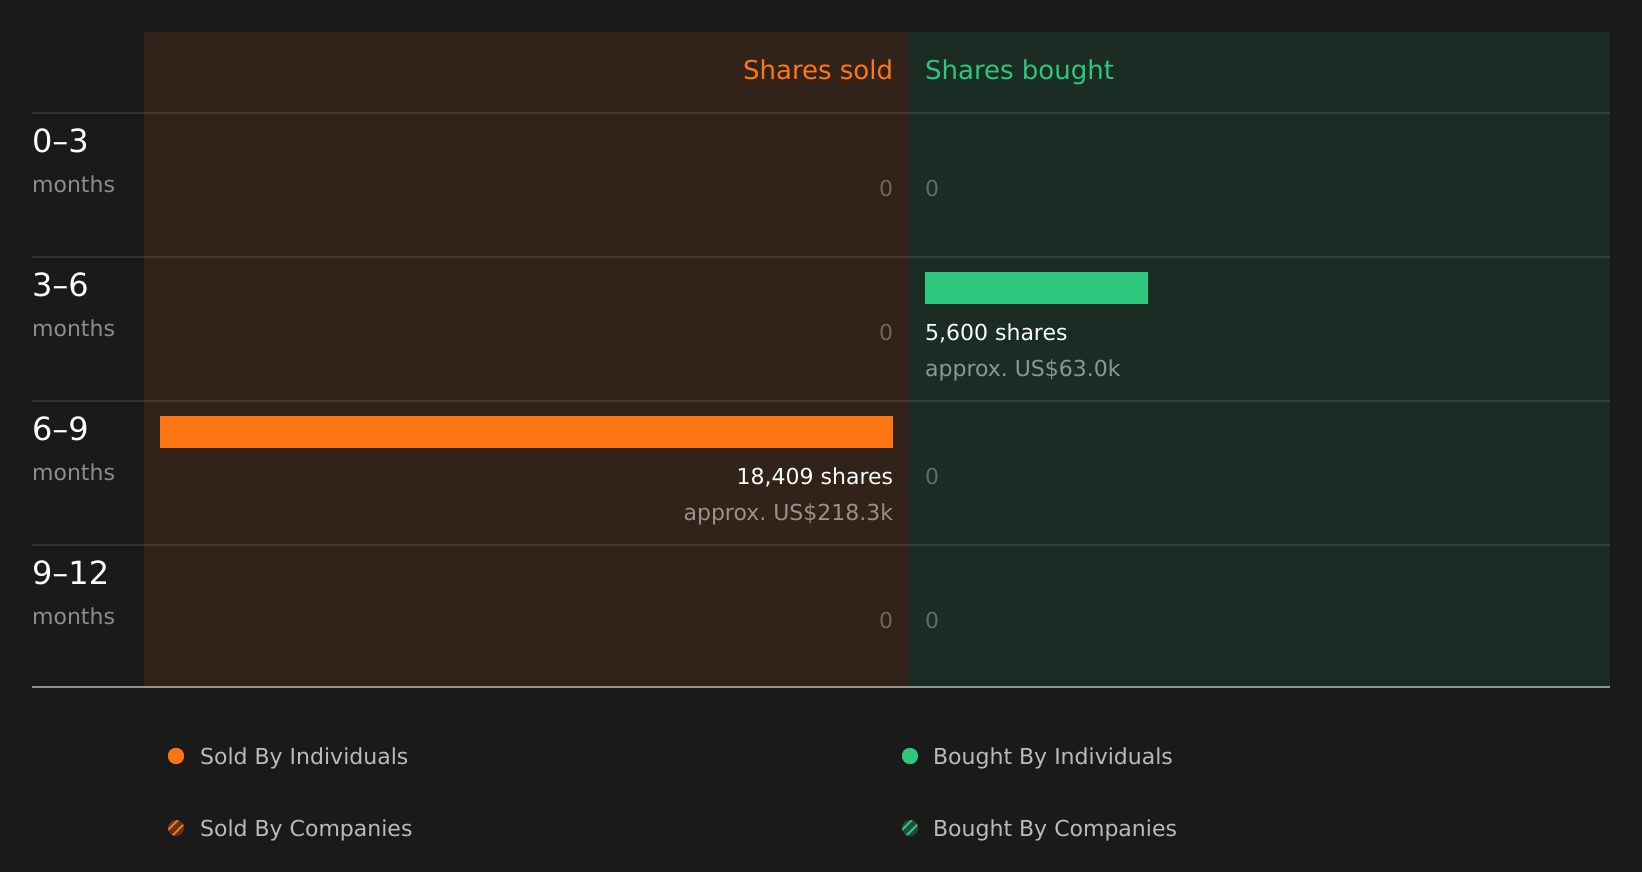The height and width of the screenshot is (872, 1642).
Task: Click the 6–9 months row label
Action: tap(73, 450)
